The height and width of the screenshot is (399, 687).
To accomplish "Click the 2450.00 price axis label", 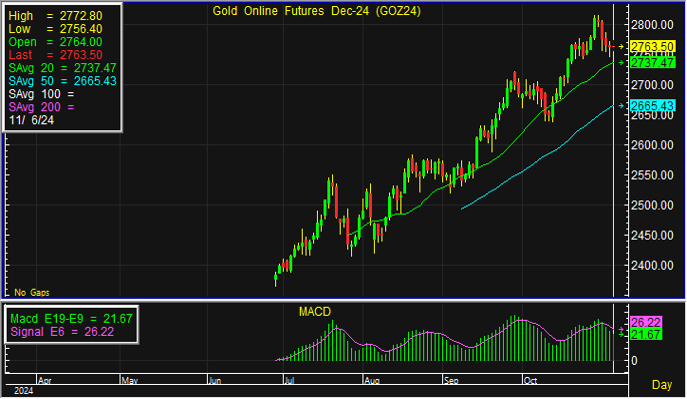I will pos(652,236).
